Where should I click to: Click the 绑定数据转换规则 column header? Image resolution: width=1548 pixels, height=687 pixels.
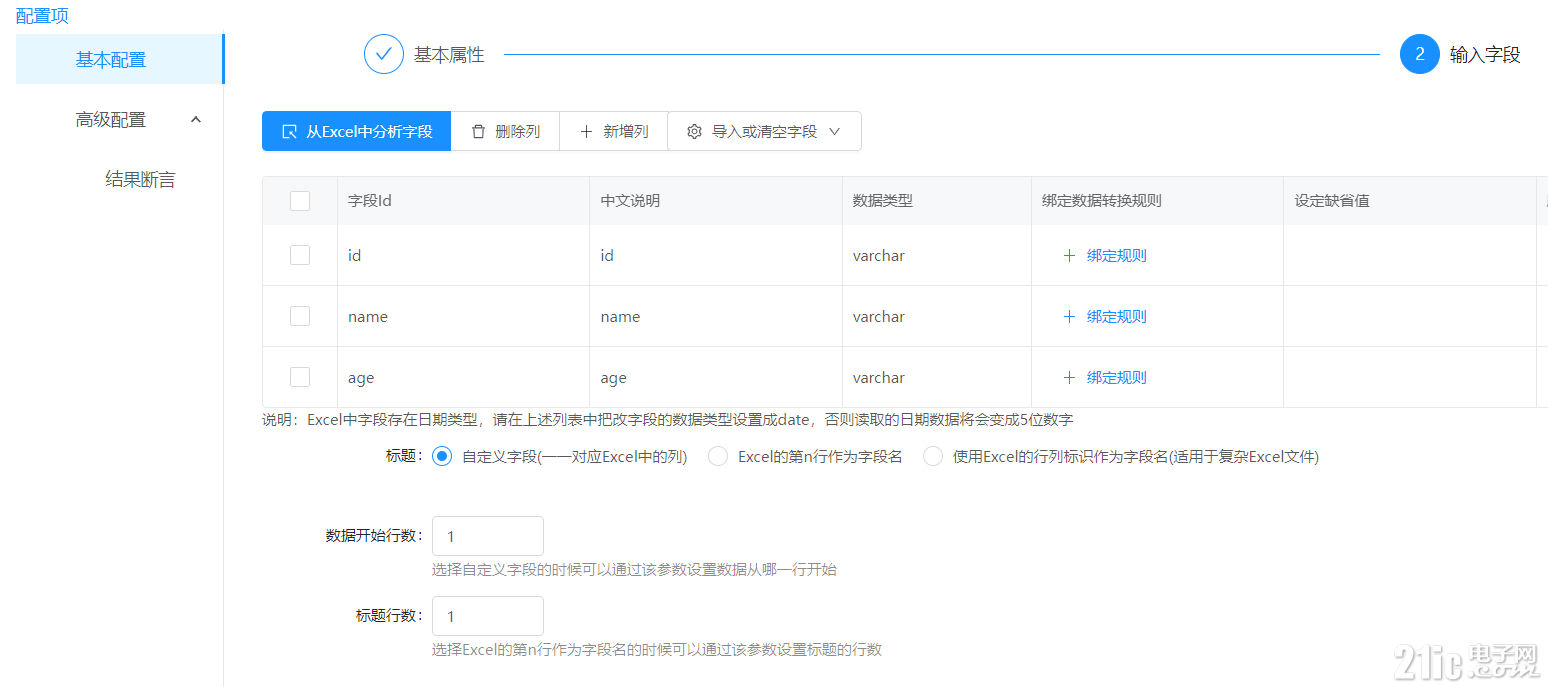tap(1158, 201)
